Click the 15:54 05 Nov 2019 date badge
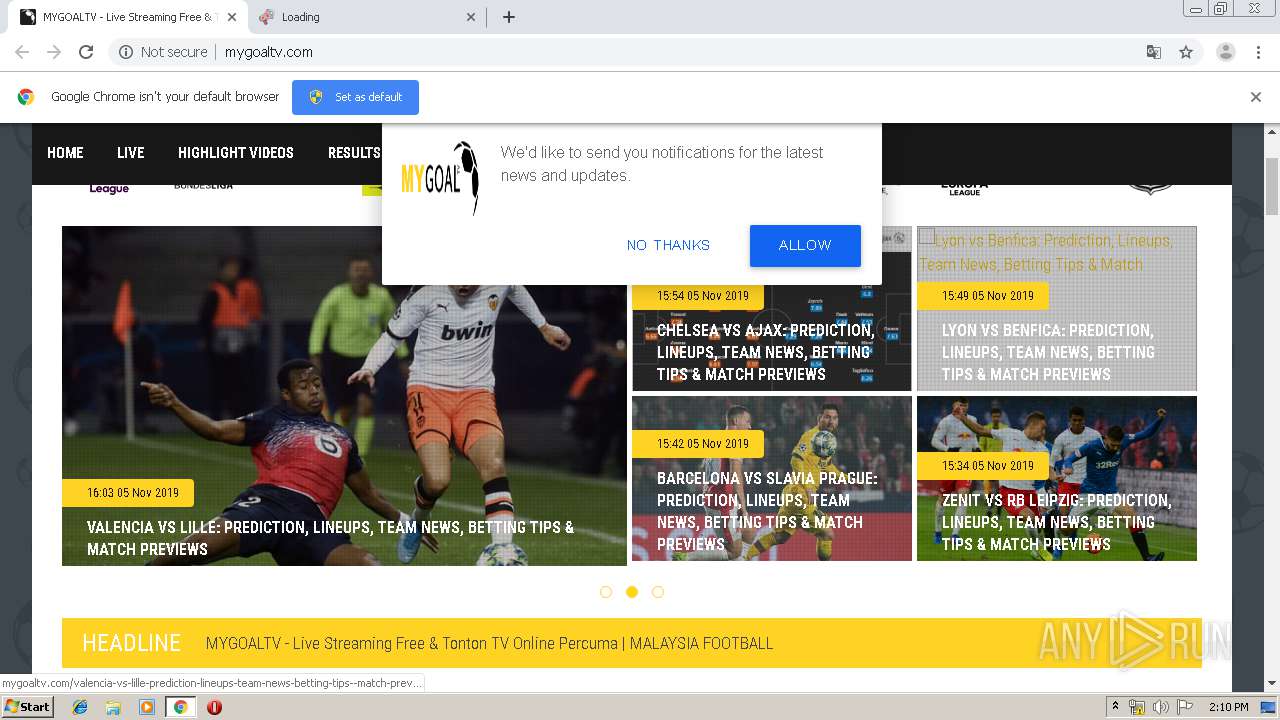Screen dimensions: 1280x720 pyautogui.click(x=698, y=296)
